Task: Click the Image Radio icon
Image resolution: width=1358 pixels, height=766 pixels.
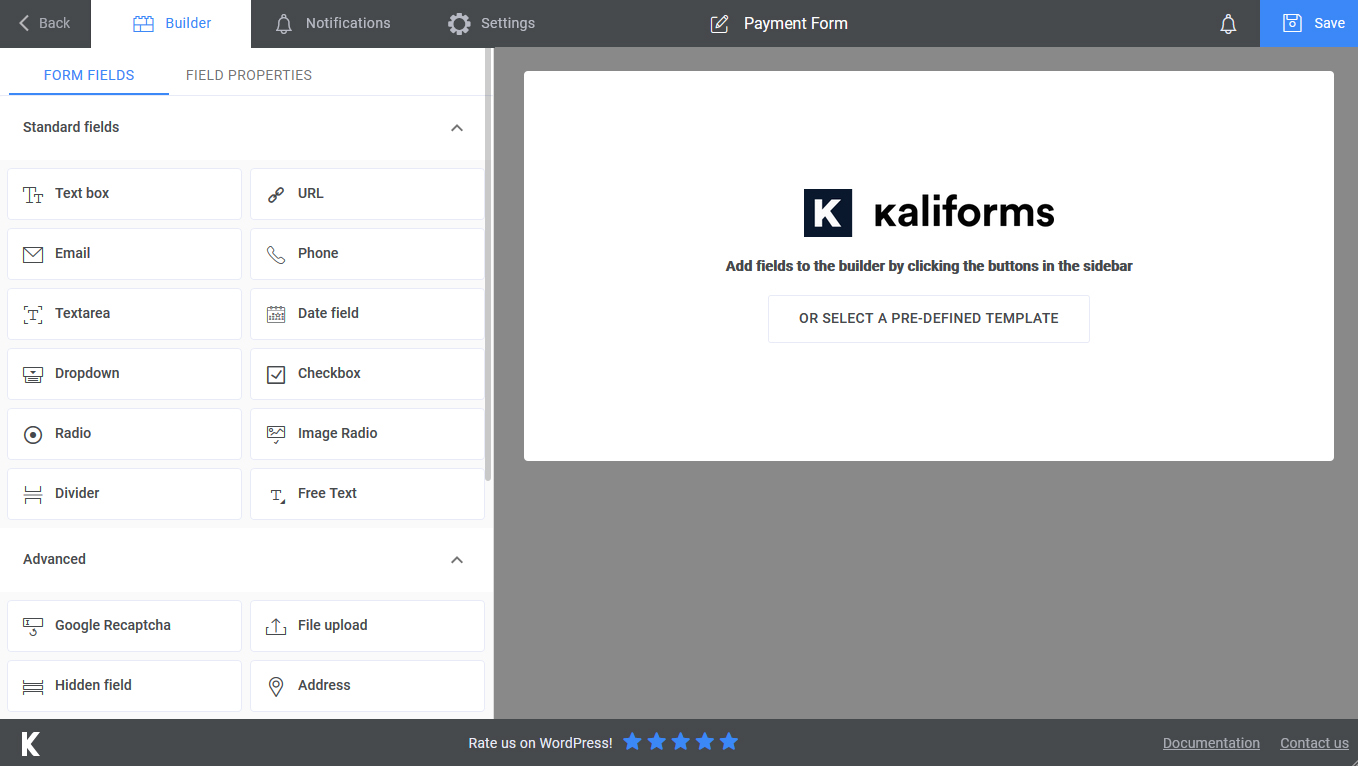Action: pos(276,434)
